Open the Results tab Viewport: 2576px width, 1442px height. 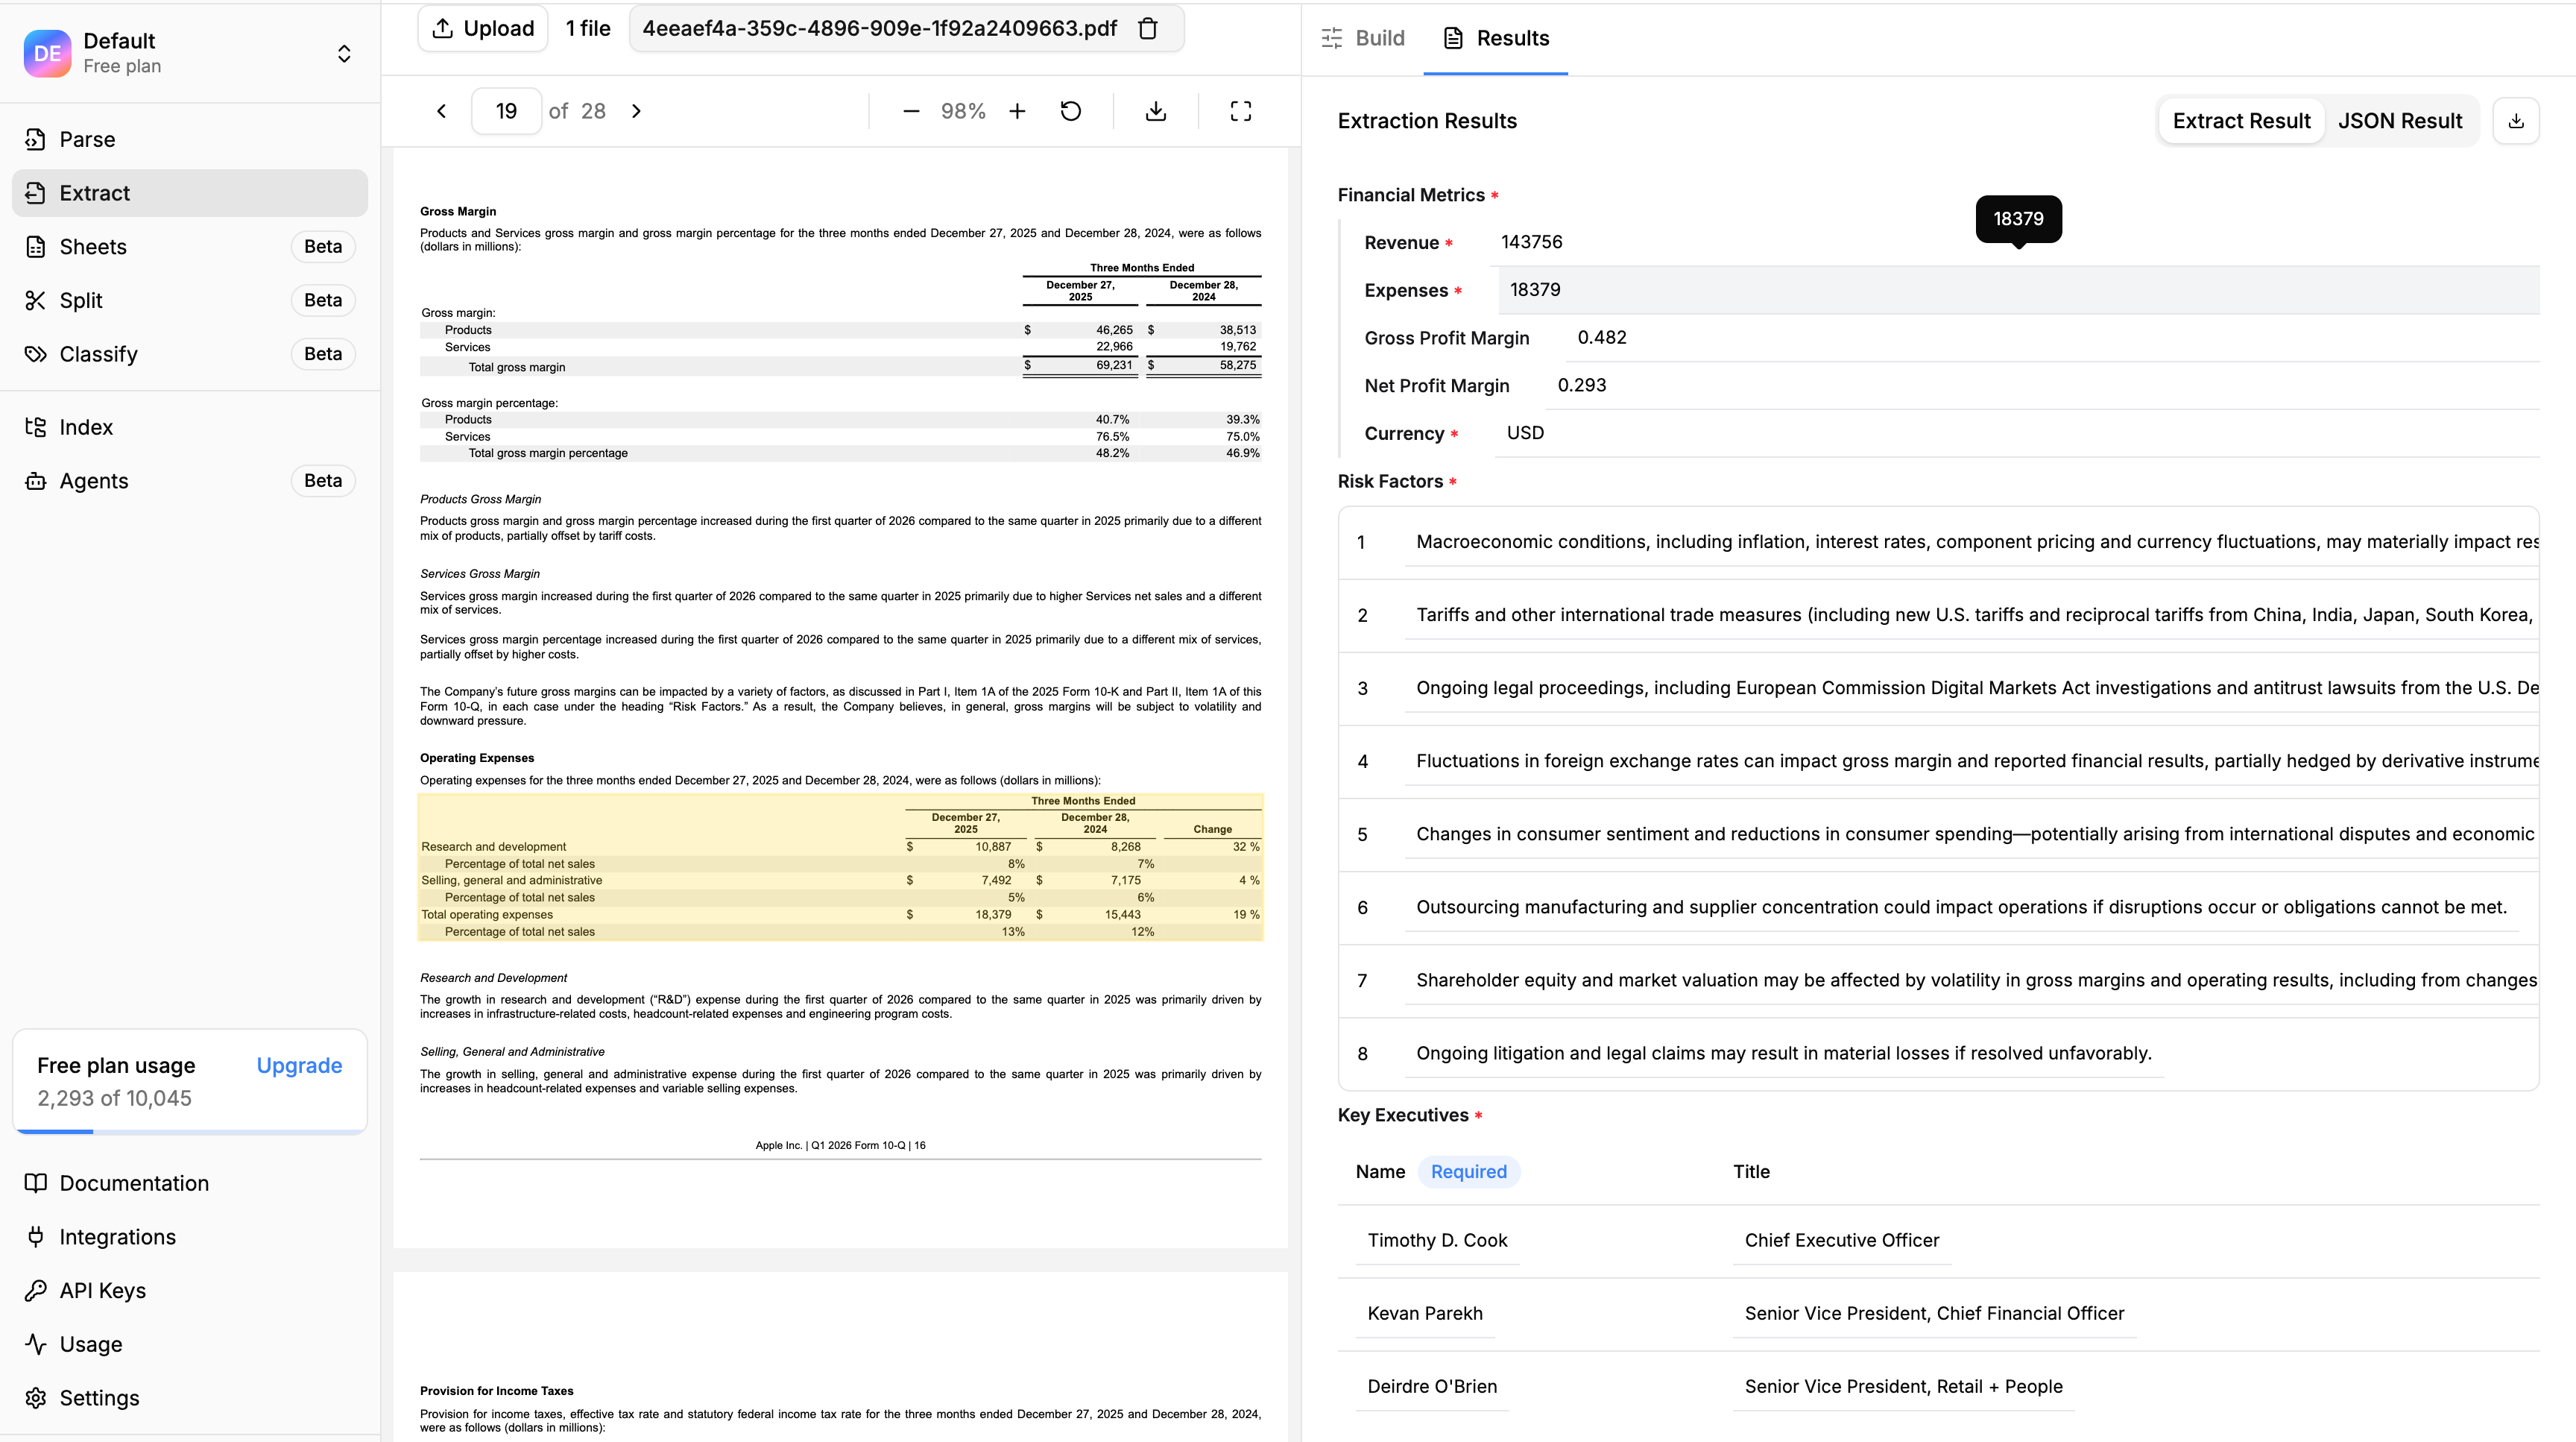tap(1496, 38)
